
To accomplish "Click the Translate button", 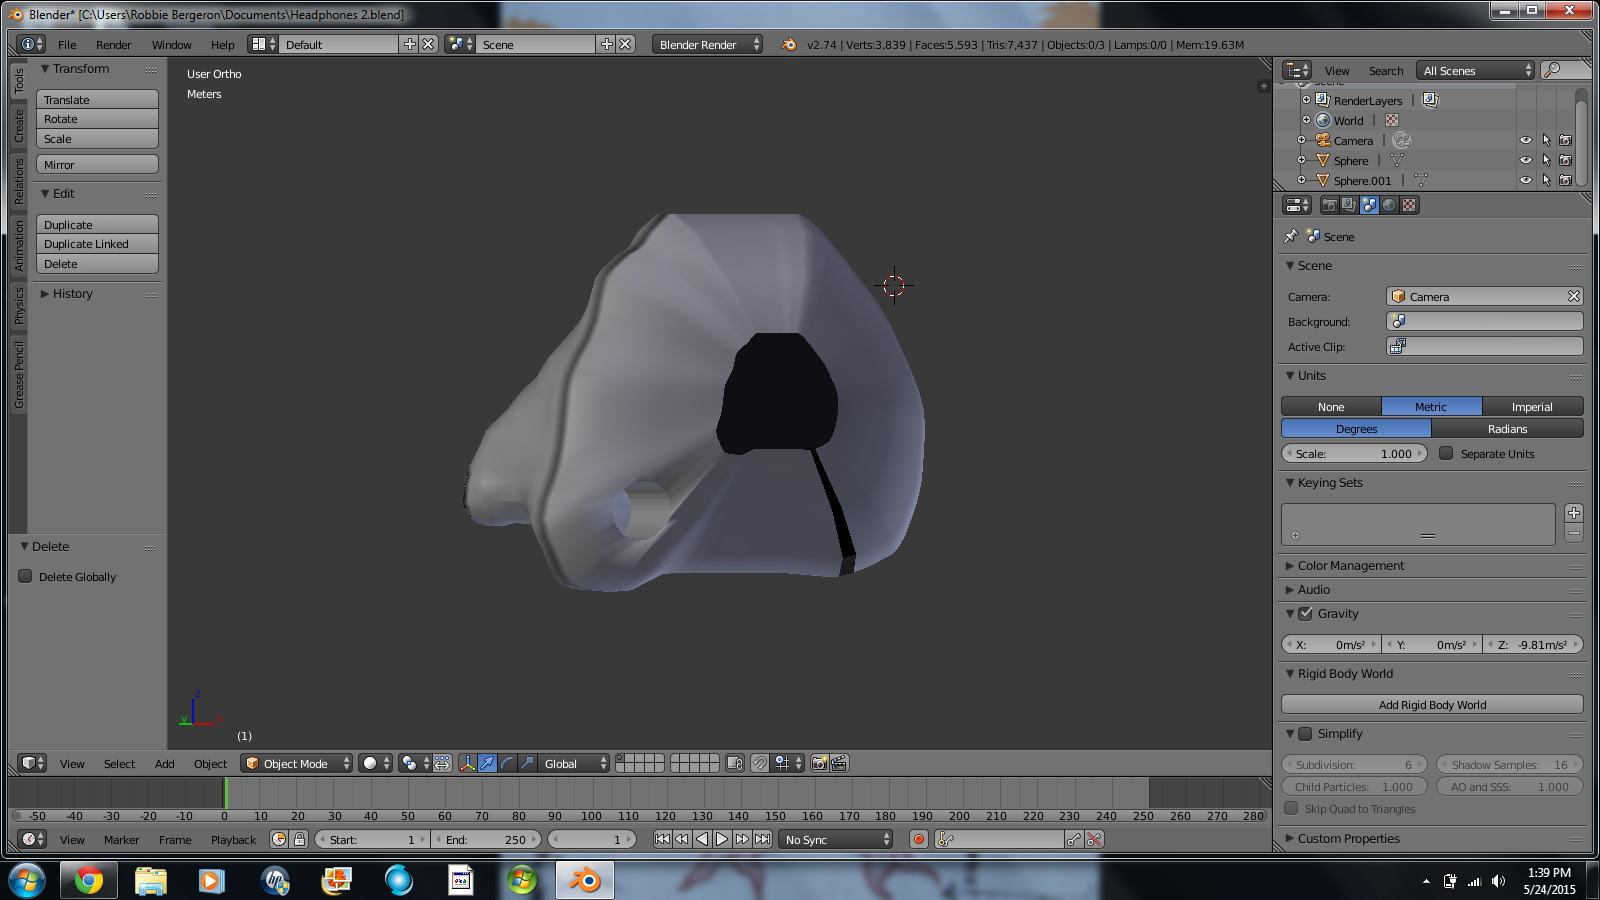I will (97, 99).
